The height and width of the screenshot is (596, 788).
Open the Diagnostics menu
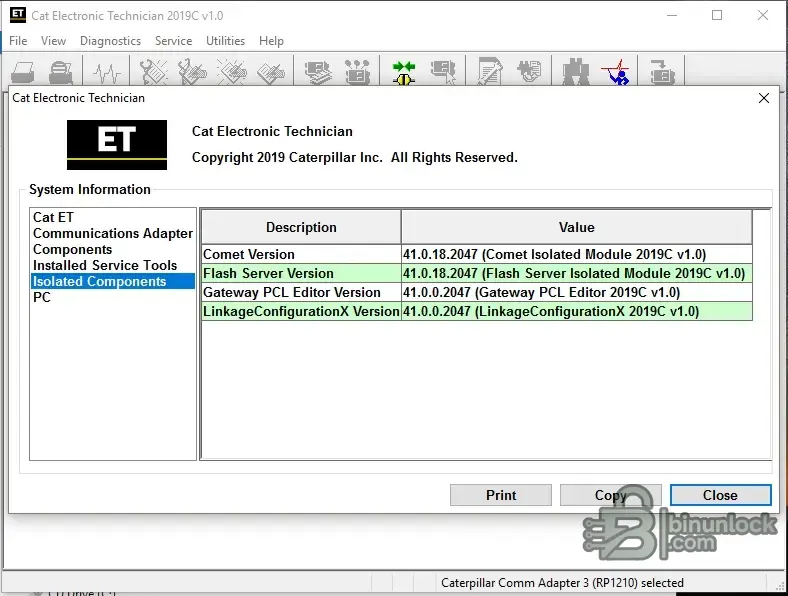111,41
